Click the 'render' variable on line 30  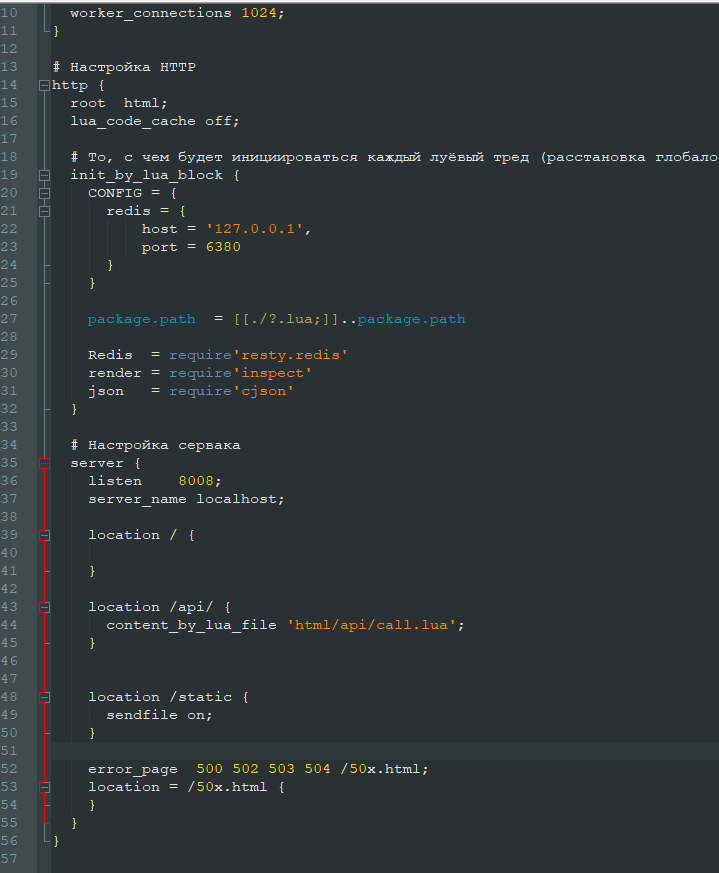pos(115,373)
